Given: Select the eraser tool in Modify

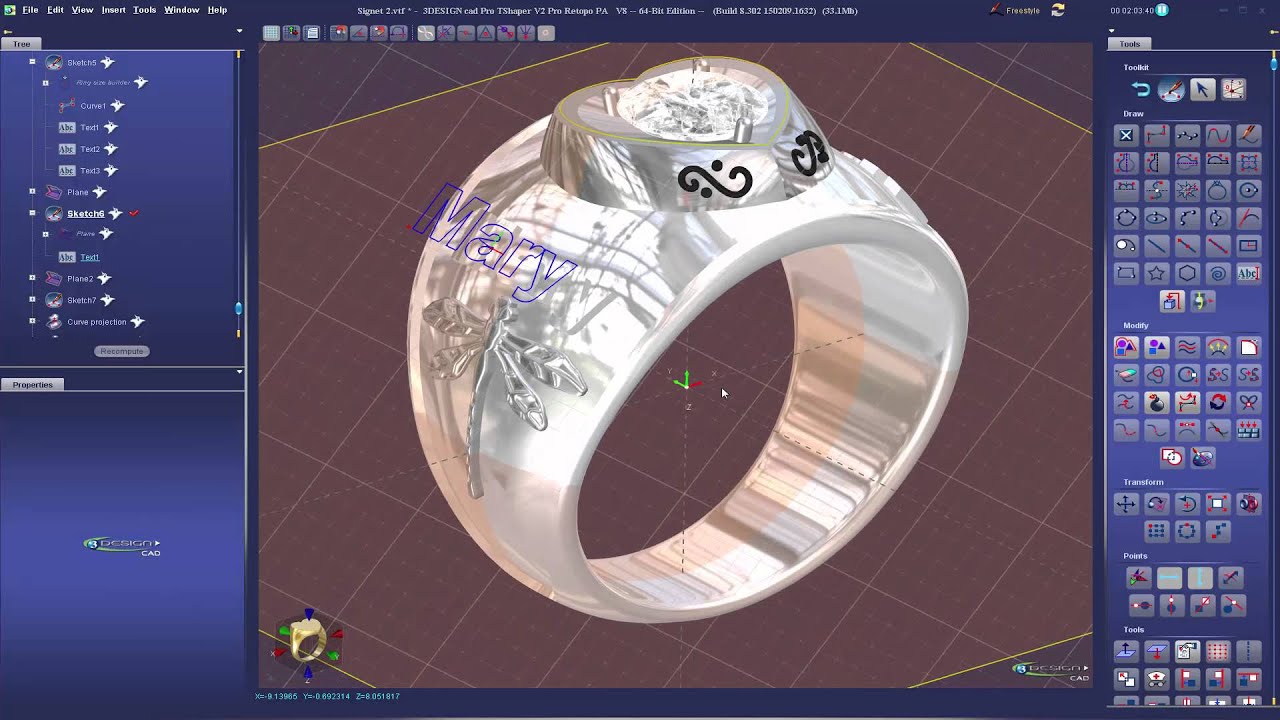Looking at the screenshot, I should coord(1126,375).
